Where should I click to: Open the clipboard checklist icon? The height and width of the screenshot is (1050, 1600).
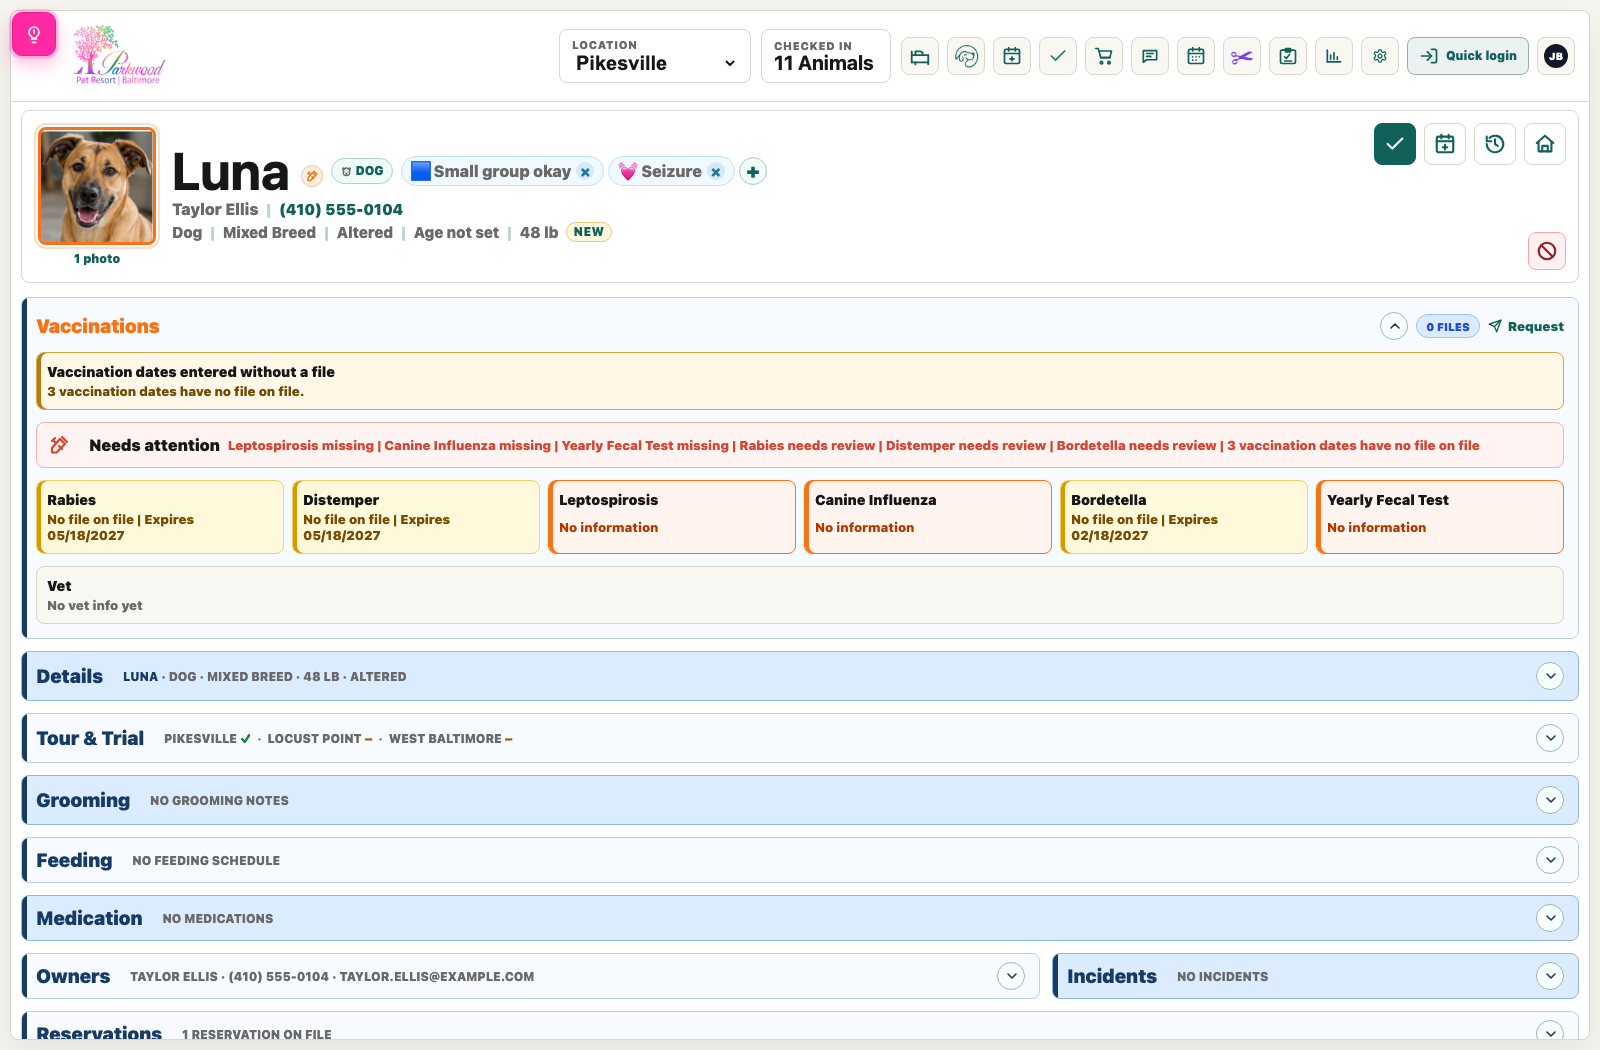click(1288, 56)
